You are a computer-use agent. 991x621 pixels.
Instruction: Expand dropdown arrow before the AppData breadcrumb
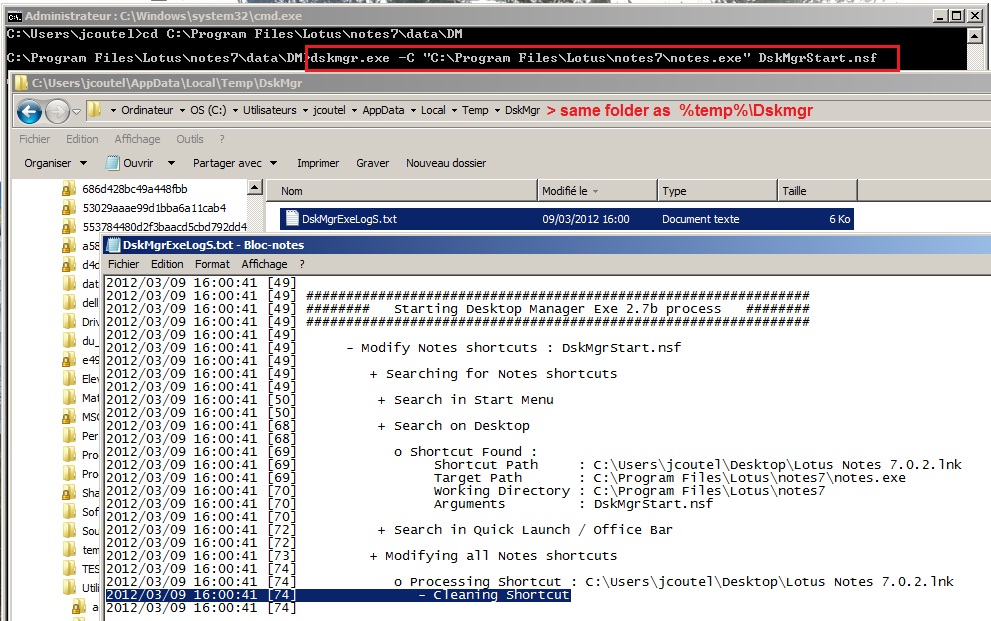354,111
